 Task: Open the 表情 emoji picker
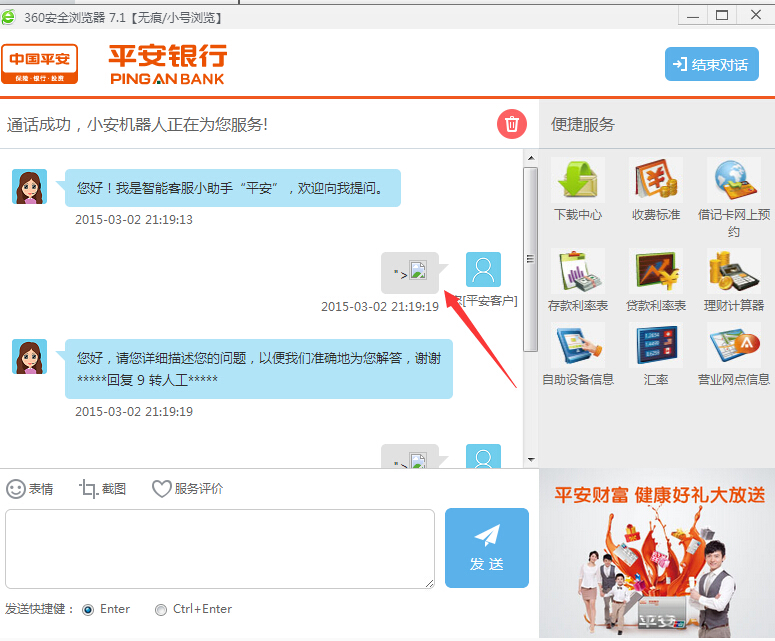[30, 489]
